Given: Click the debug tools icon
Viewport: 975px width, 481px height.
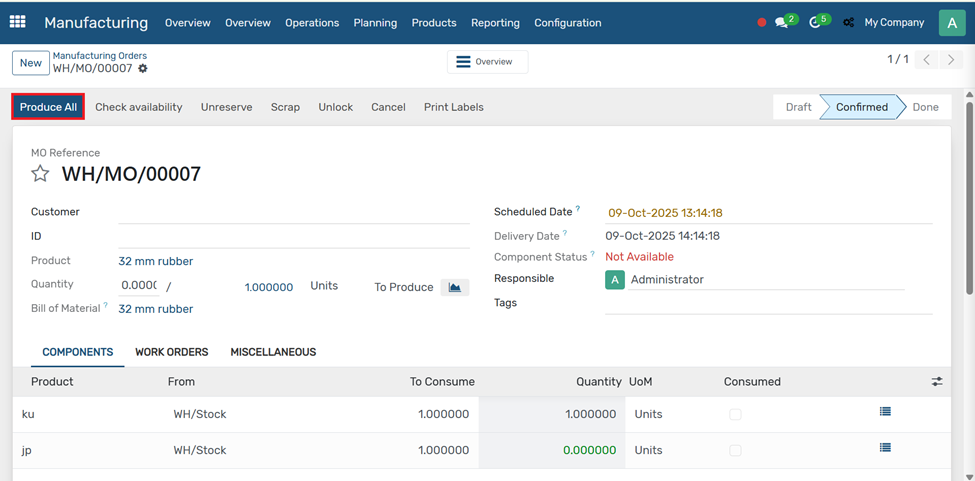Looking at the screenshot, I should pos(849,22).
